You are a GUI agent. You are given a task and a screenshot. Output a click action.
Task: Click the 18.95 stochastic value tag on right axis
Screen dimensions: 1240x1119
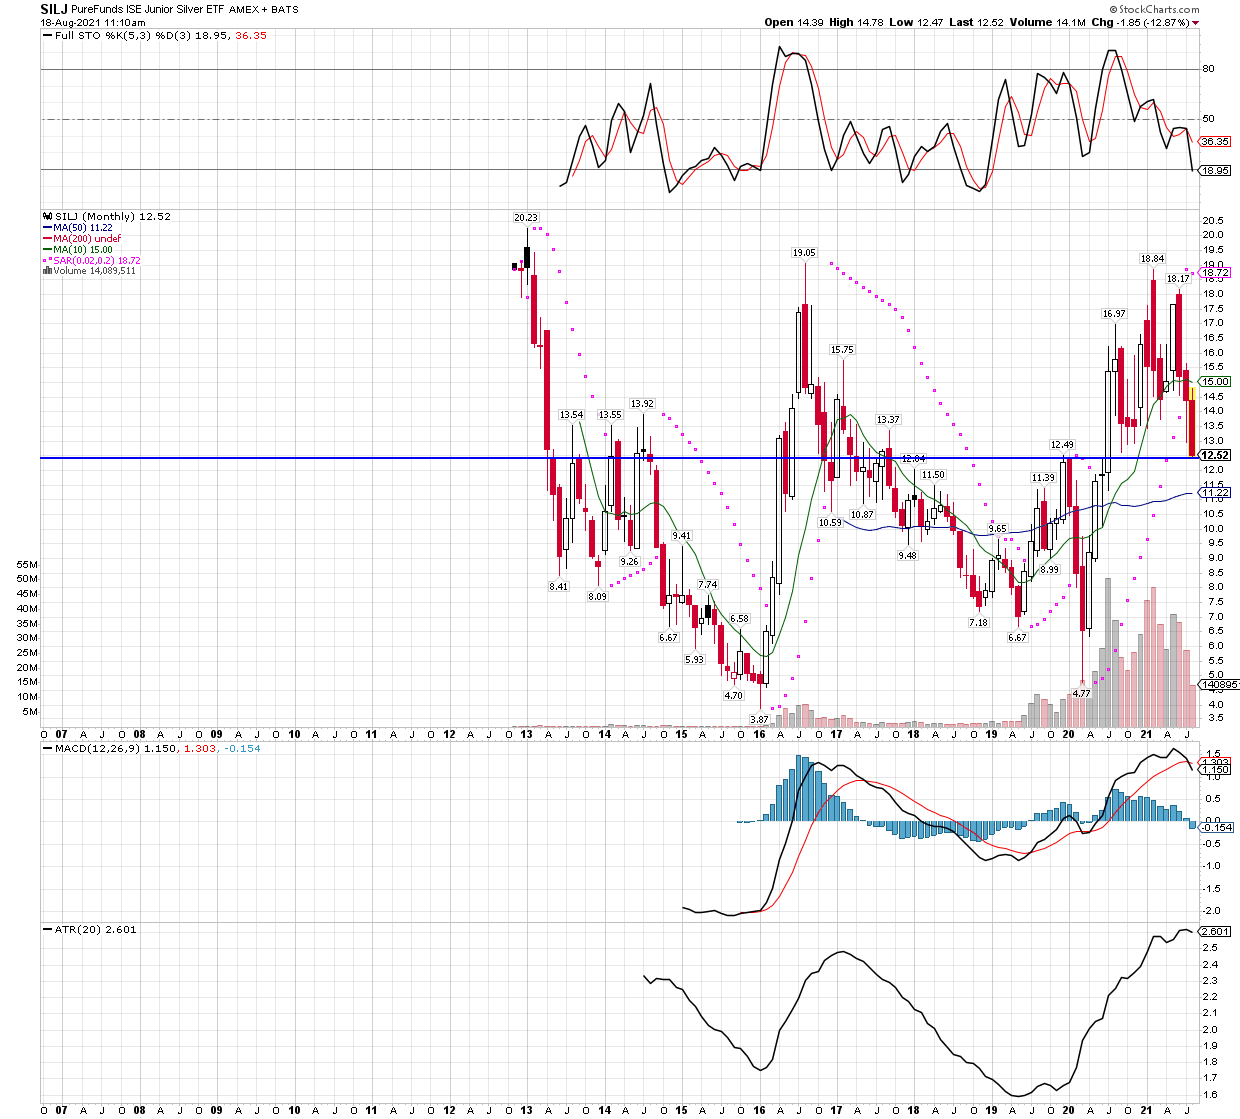point(1214,171)
